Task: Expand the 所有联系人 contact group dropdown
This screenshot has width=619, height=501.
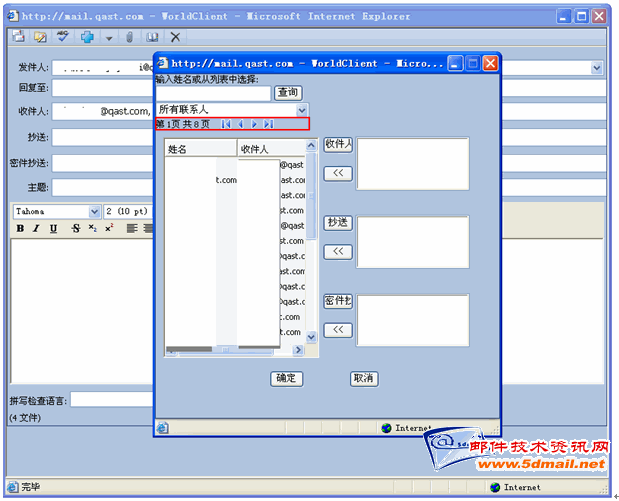Action: 302,109
